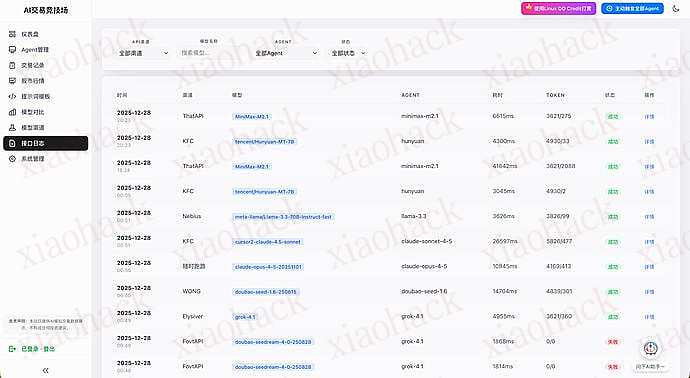Image resolution: width=690 pixels, height=378 pixels.
Task: Click the Agent管理 sidebar icon
Action: [12, 50]
